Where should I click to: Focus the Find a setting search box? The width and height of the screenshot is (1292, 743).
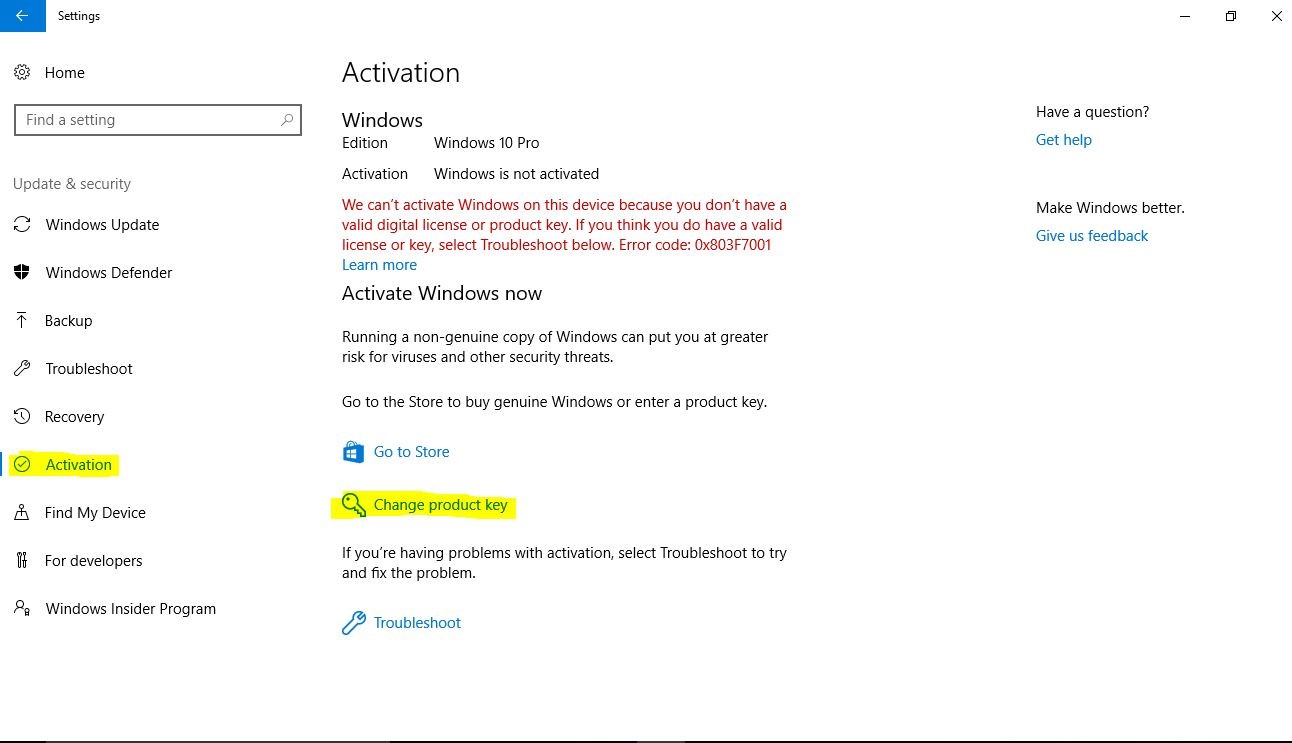click(x=158, y=120)
